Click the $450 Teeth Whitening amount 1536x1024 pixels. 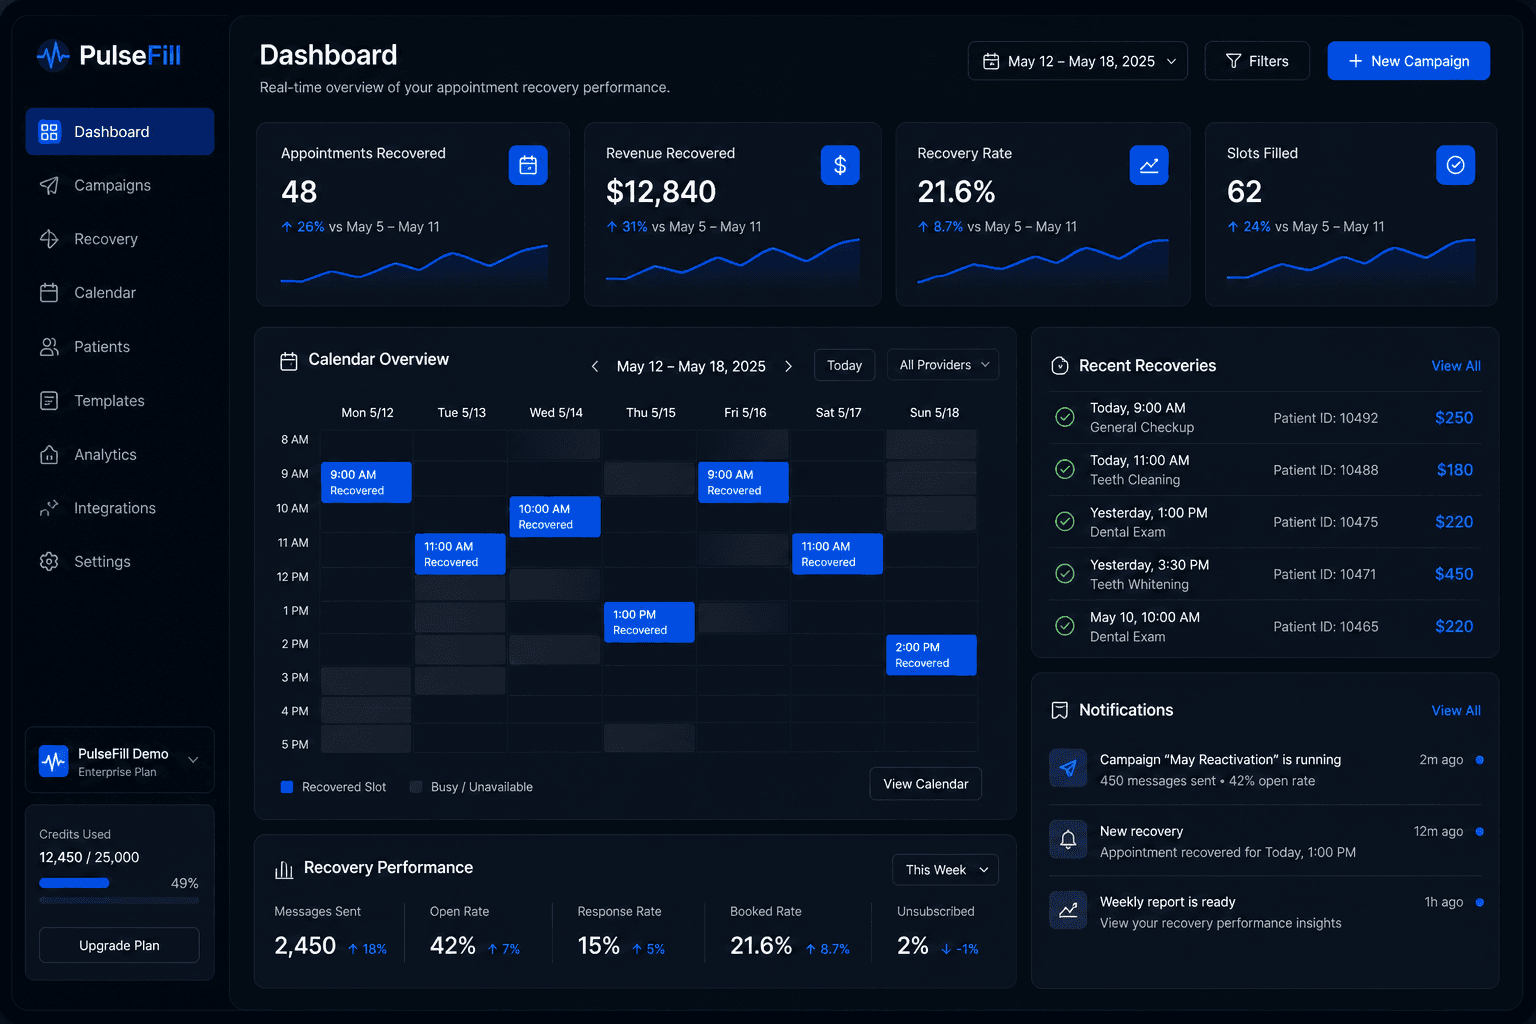pos(1454,574)
